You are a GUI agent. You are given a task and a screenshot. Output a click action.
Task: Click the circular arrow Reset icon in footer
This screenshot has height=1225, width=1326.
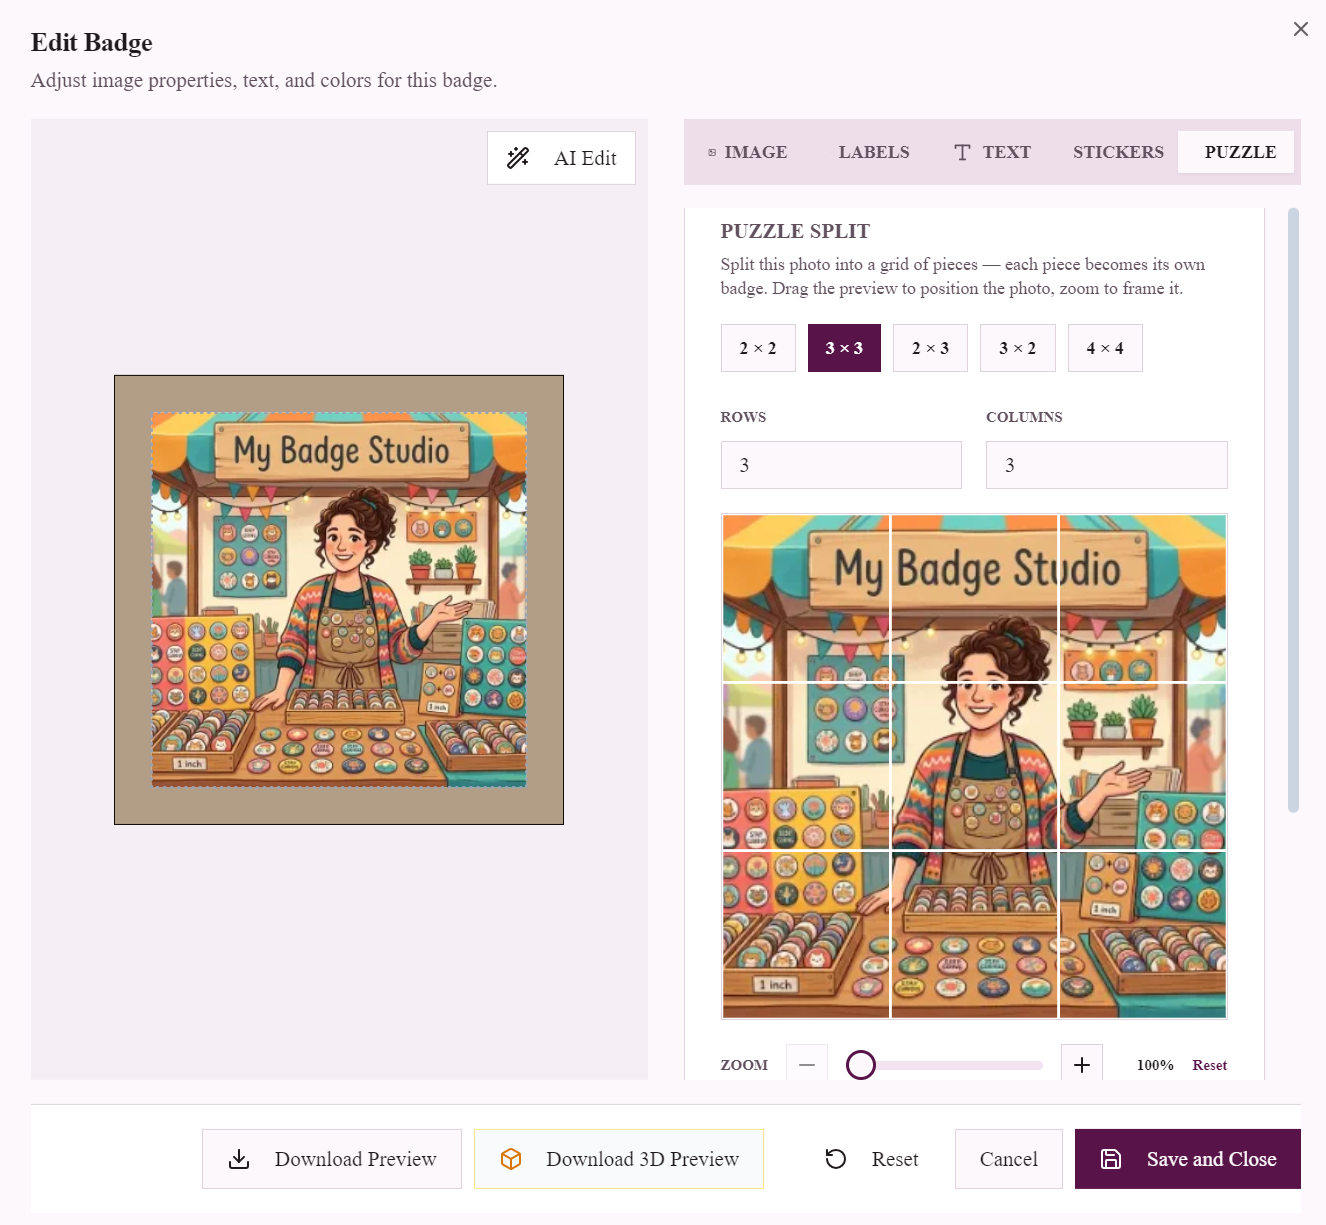[x=836, y=1159]
